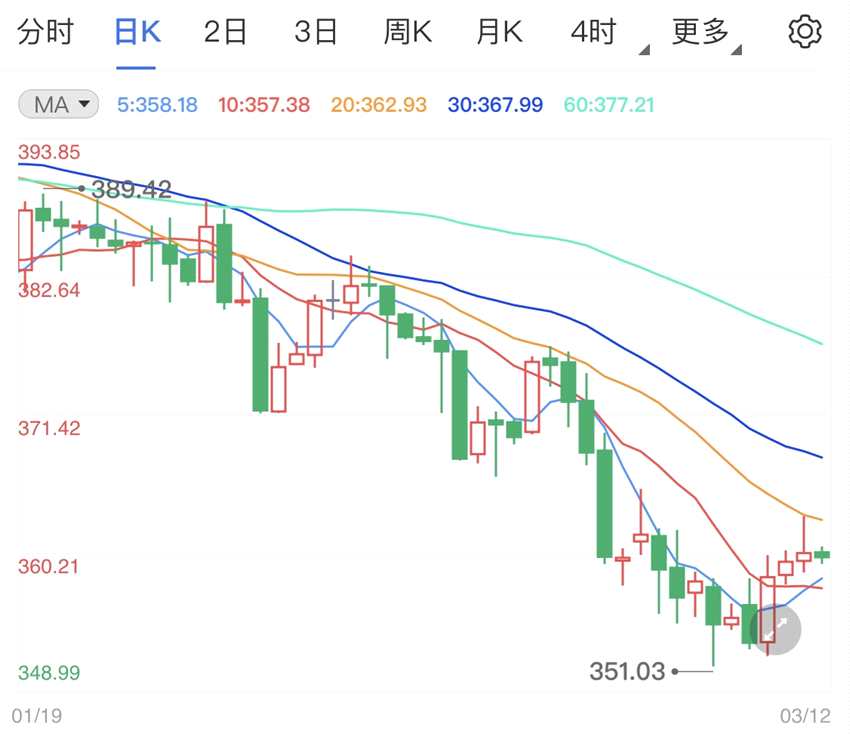Screen dimensions: 850x736
Task: Click the MA5 value 5:358.18
Action: tap(157, 104)
